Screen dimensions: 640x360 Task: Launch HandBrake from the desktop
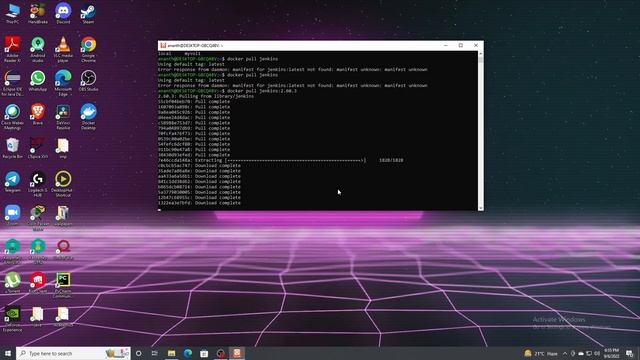[38, 13]
